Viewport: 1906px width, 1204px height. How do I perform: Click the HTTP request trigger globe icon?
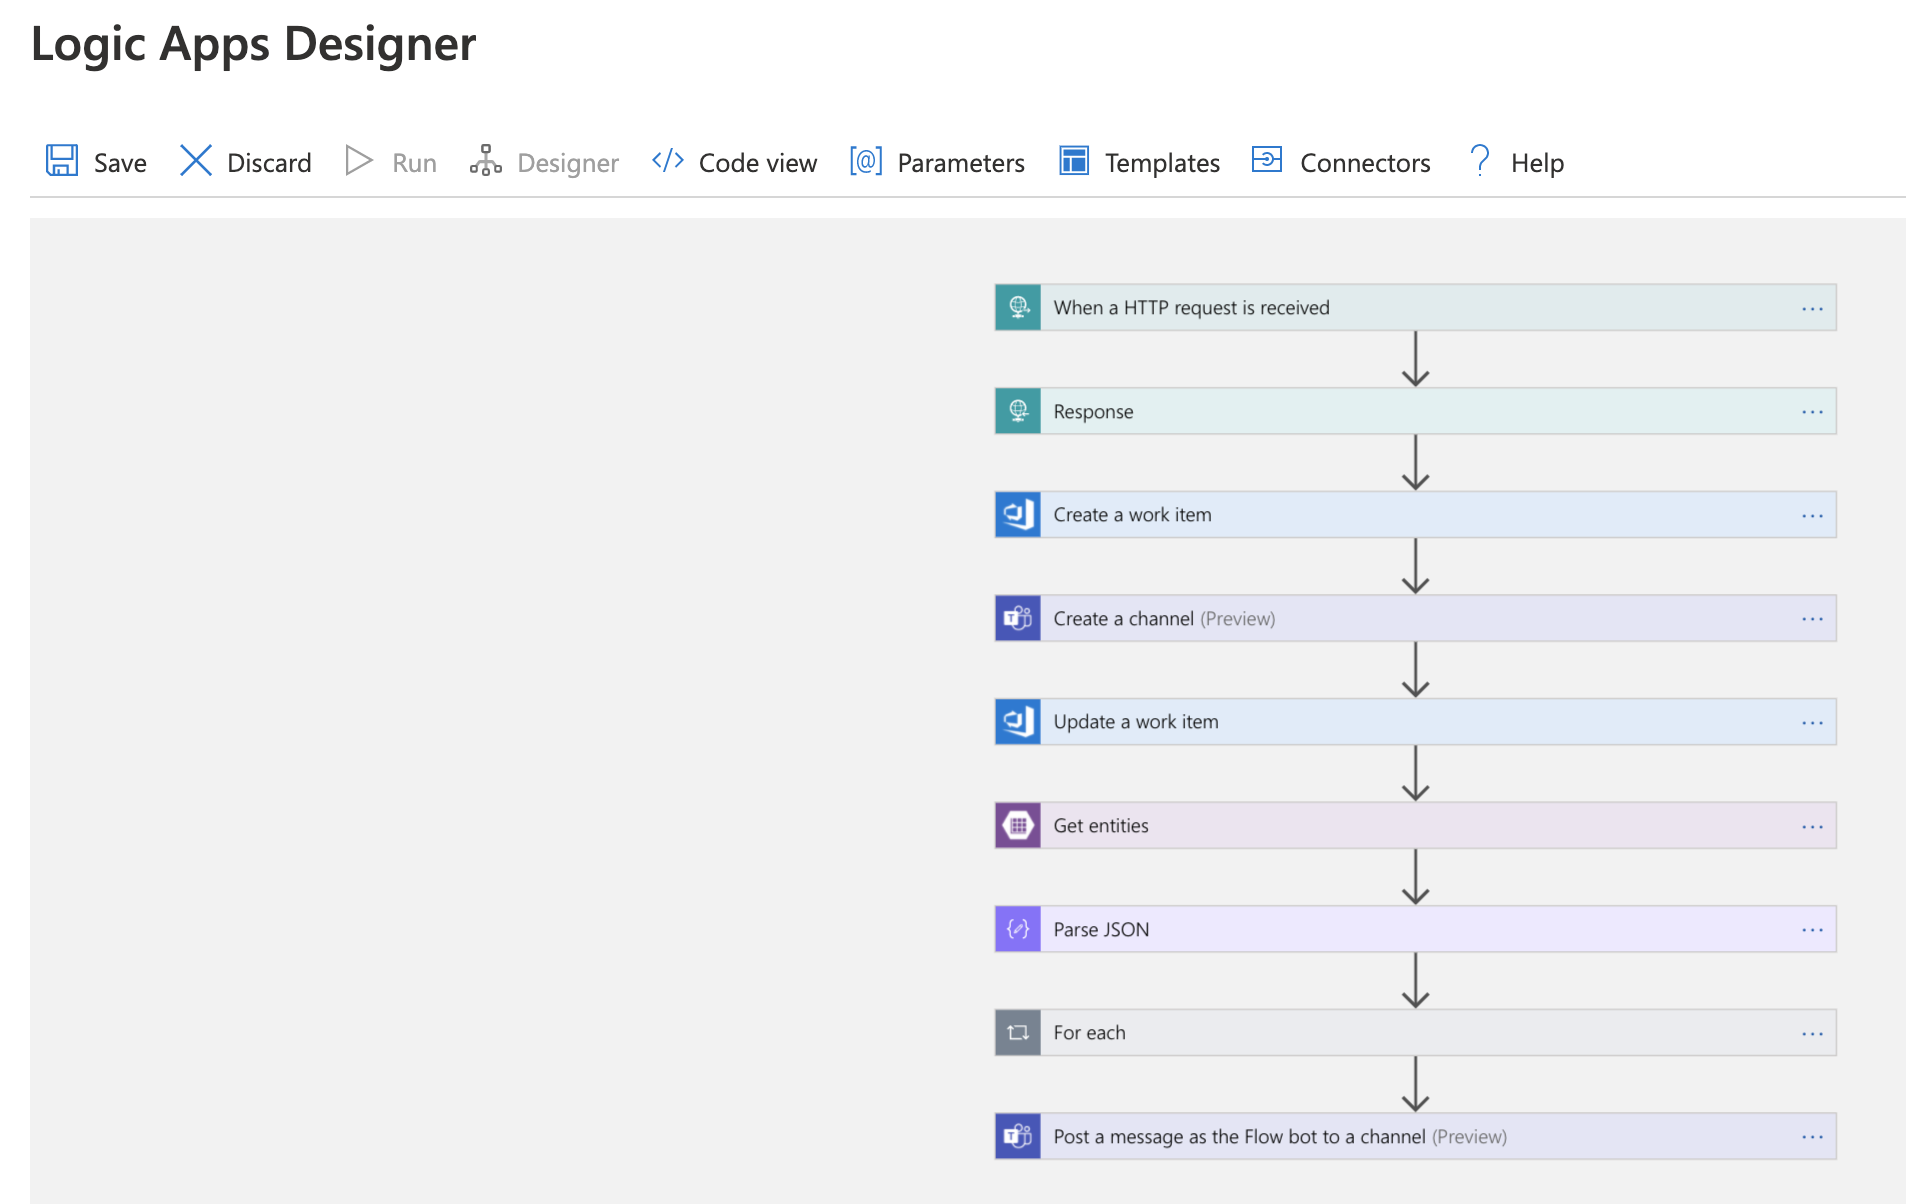point(1018,307)
